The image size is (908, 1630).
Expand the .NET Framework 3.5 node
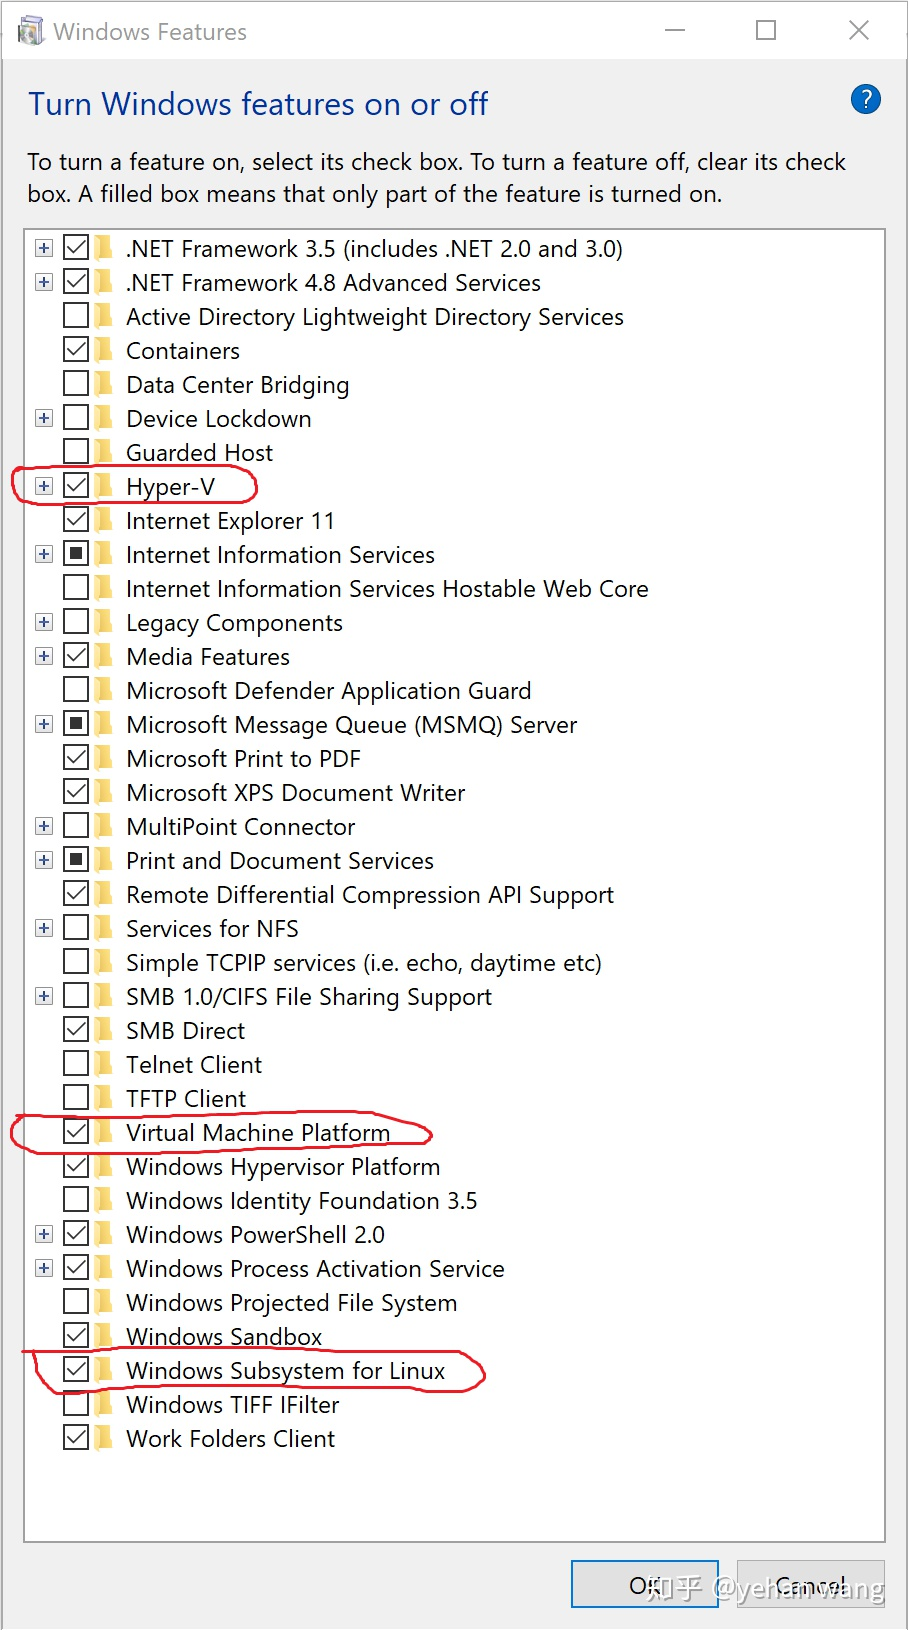tap(44, 248)
